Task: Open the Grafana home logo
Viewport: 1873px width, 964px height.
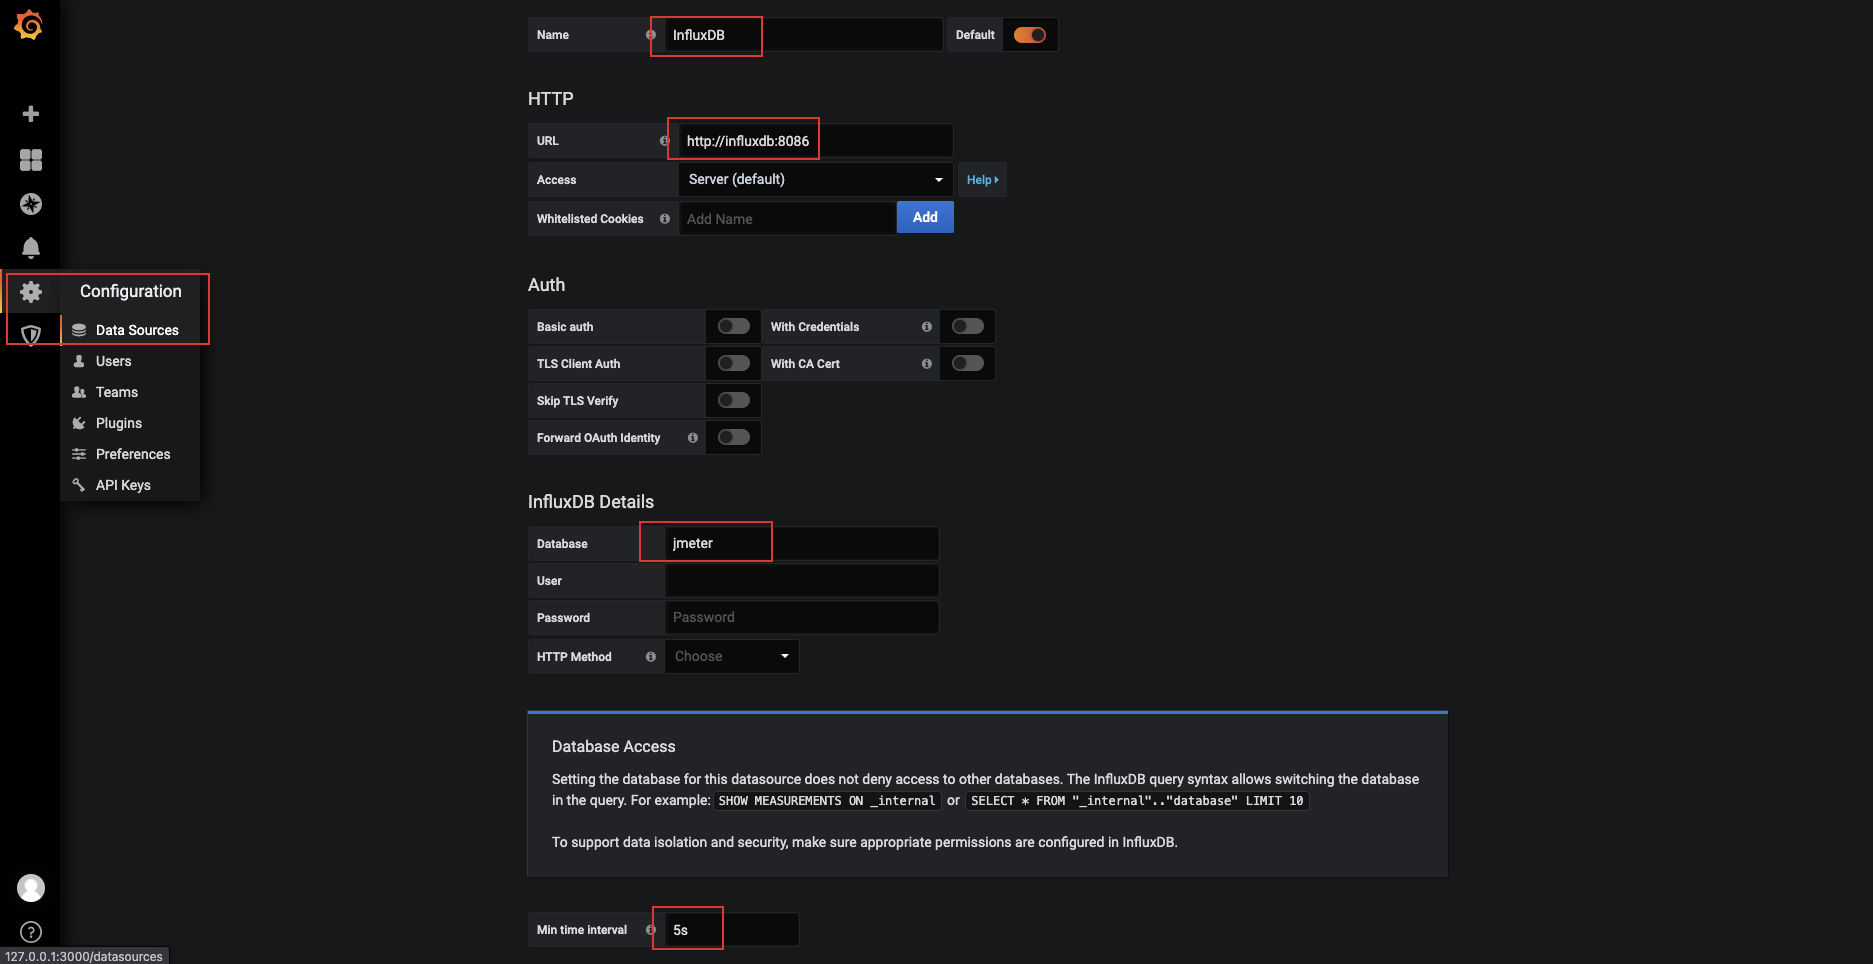Action: click(x=29, y=25)
